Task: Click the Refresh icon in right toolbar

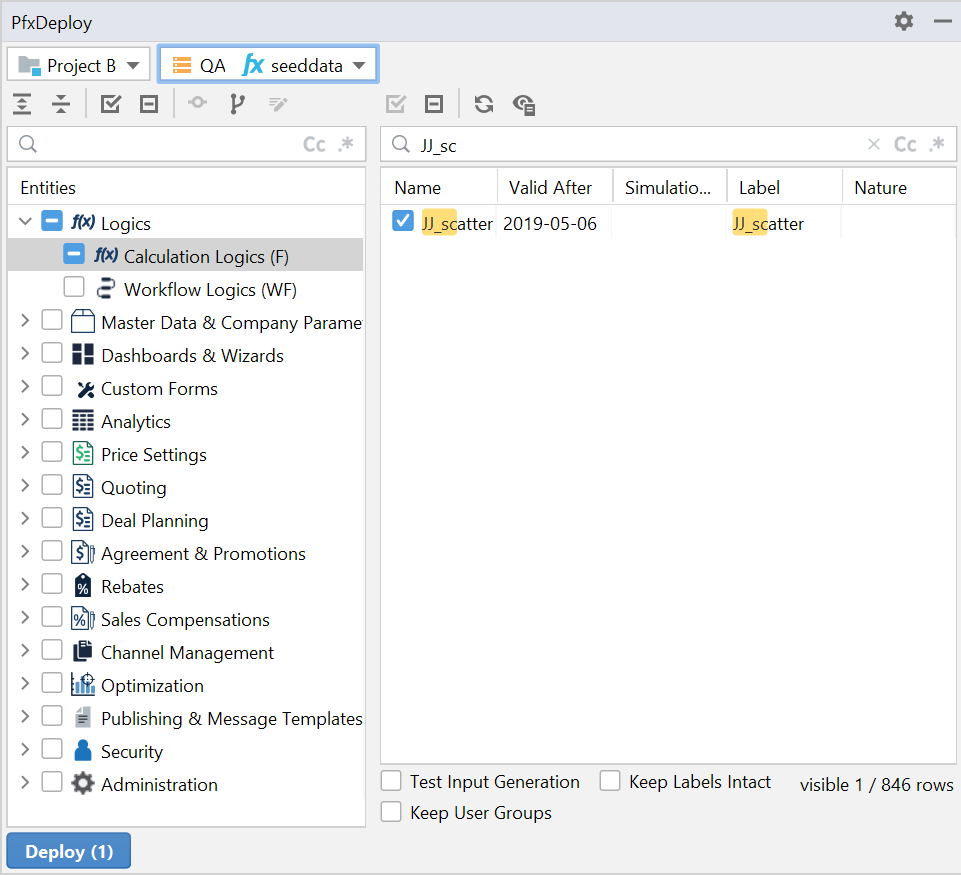Action: (484, 104)
